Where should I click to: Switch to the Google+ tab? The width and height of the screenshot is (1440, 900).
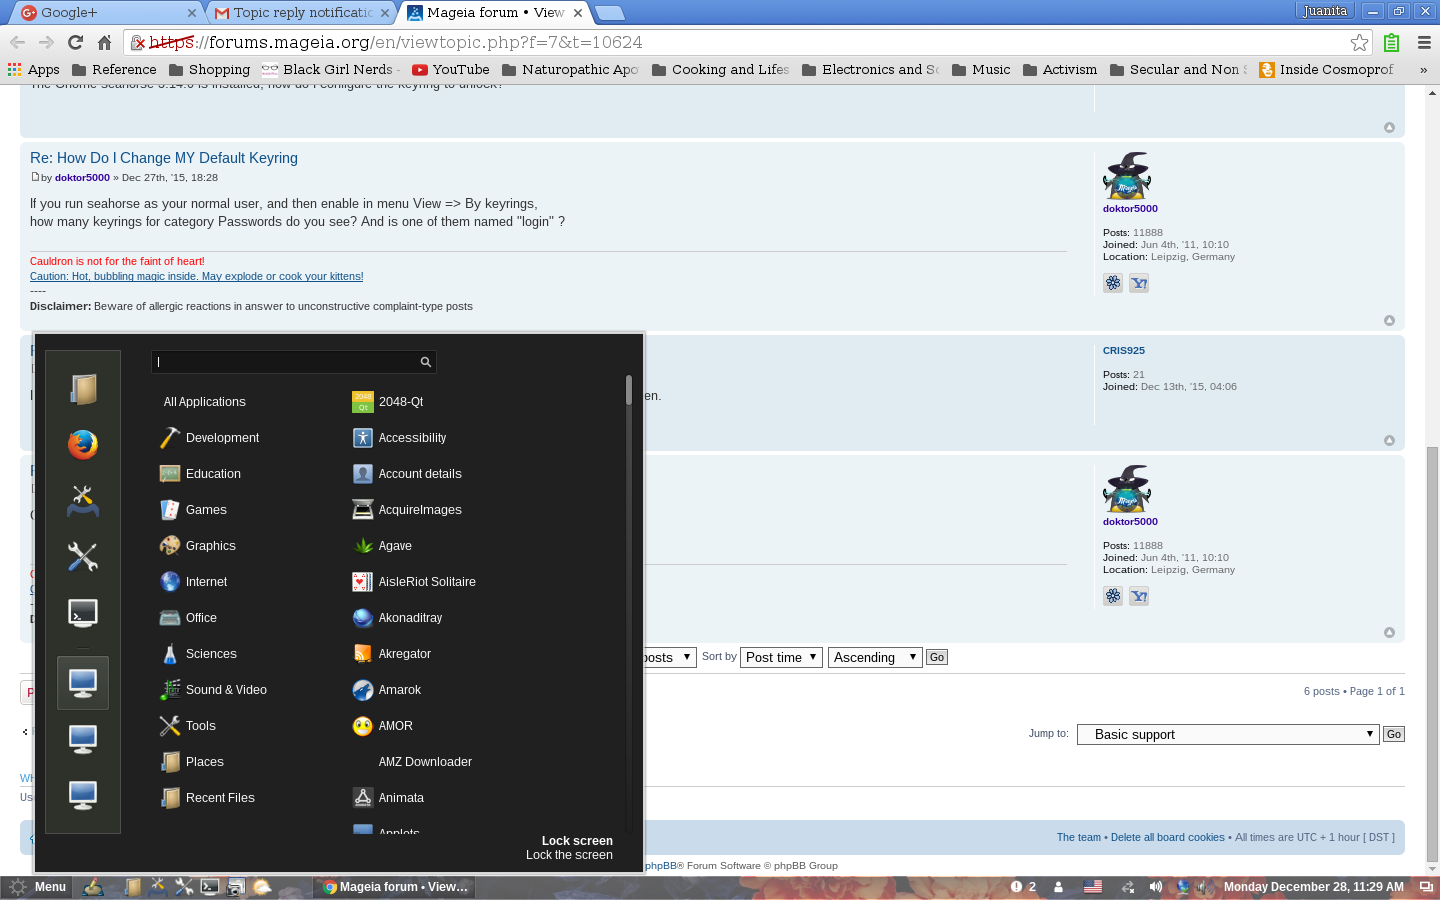(x=108, y=13)
